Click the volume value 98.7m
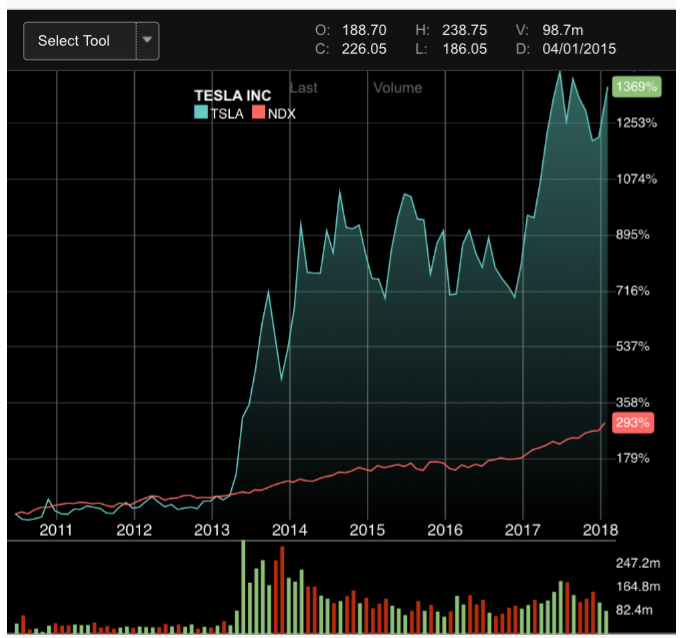681x638 pixels. coord(562,30)
